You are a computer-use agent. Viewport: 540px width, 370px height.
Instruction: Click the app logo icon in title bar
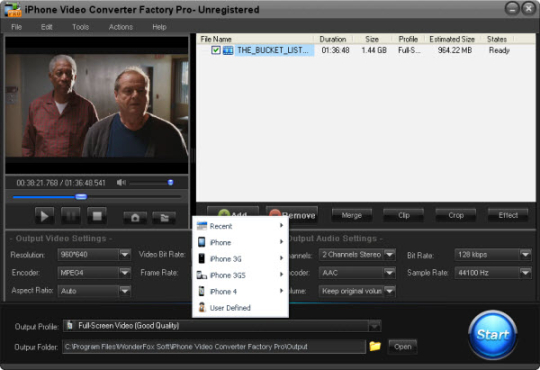pos(13,10)
